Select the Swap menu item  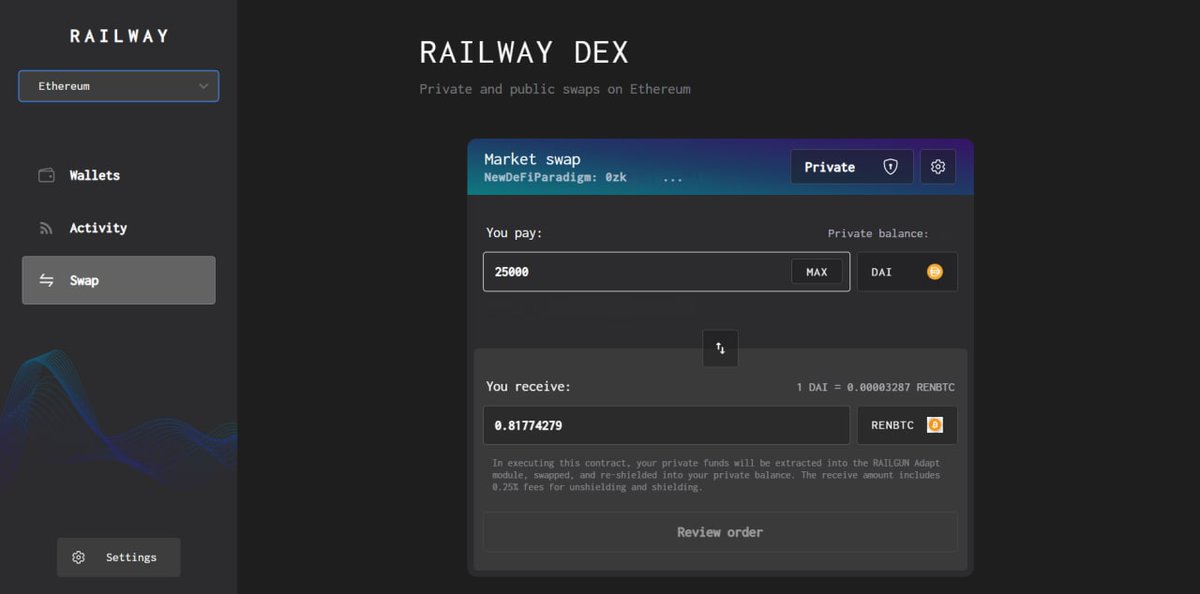point(118,280)
